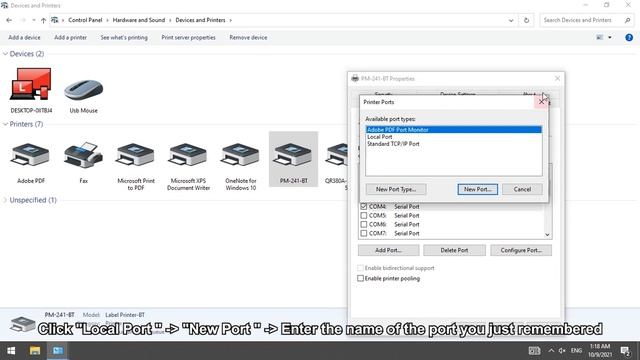Viewport: 640px width, 360px height.
Task: Check the COM7 Serial Port checkbox
Action: tap(364, 233)
